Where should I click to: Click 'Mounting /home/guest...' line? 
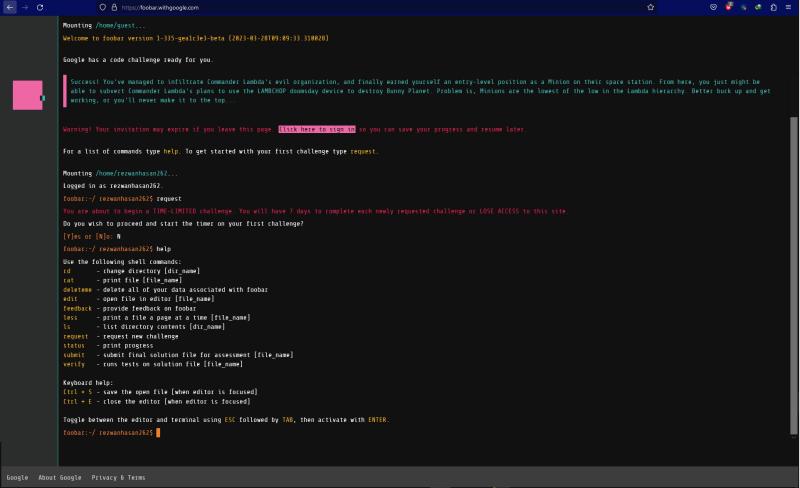click(104, 26)
